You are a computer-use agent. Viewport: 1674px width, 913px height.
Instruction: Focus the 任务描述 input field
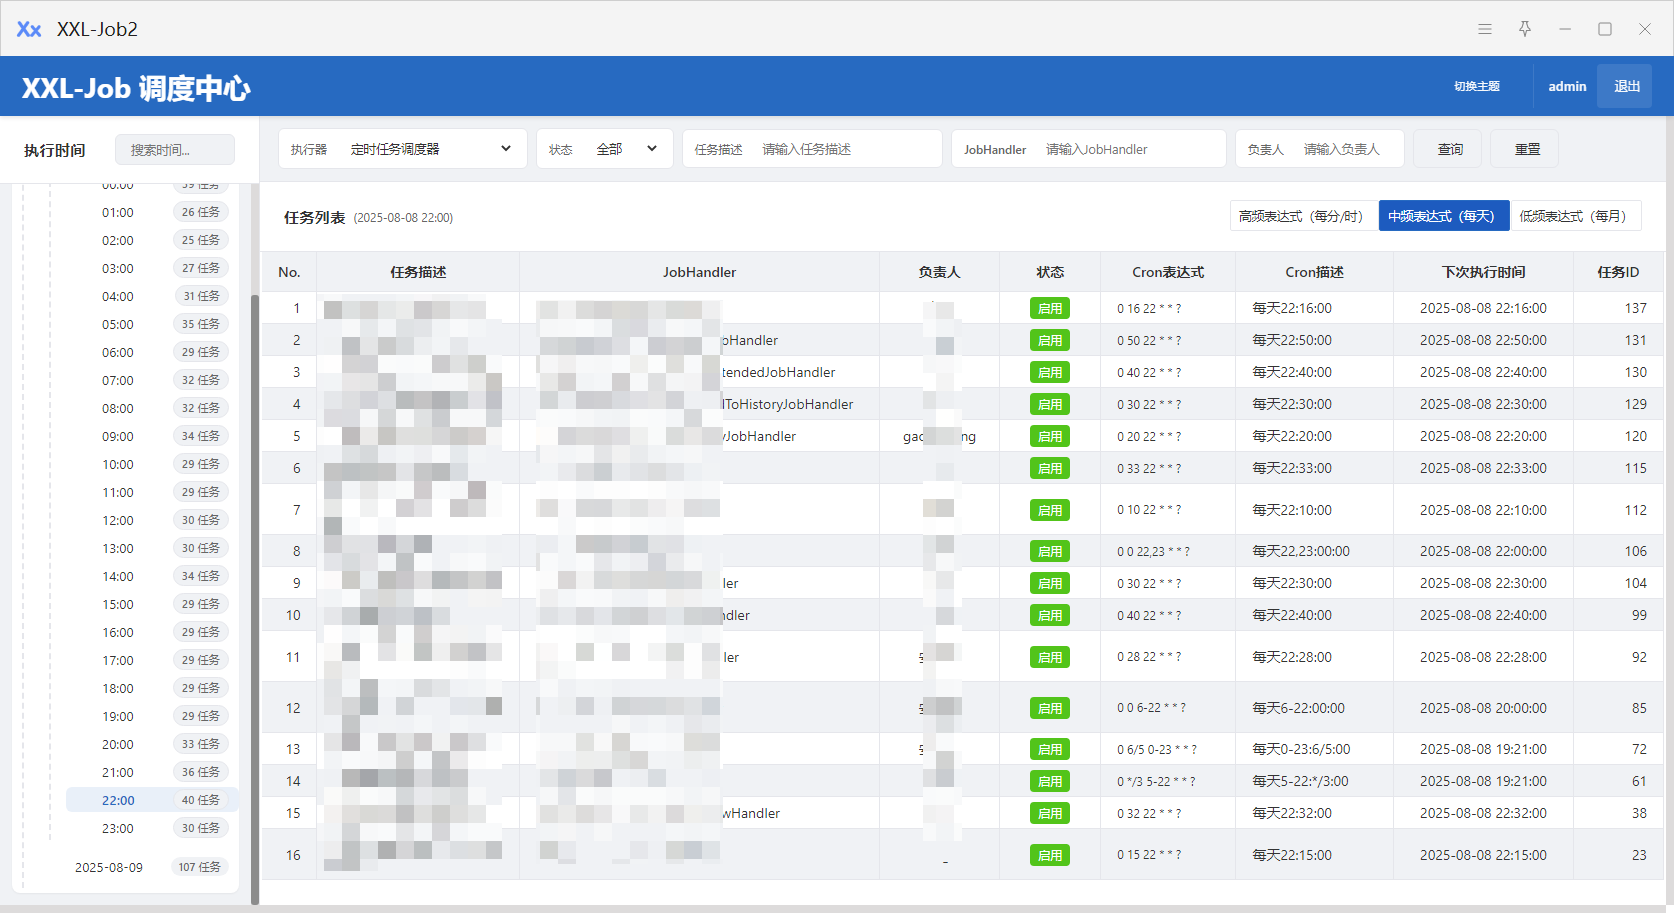click(x=812, y=149)
